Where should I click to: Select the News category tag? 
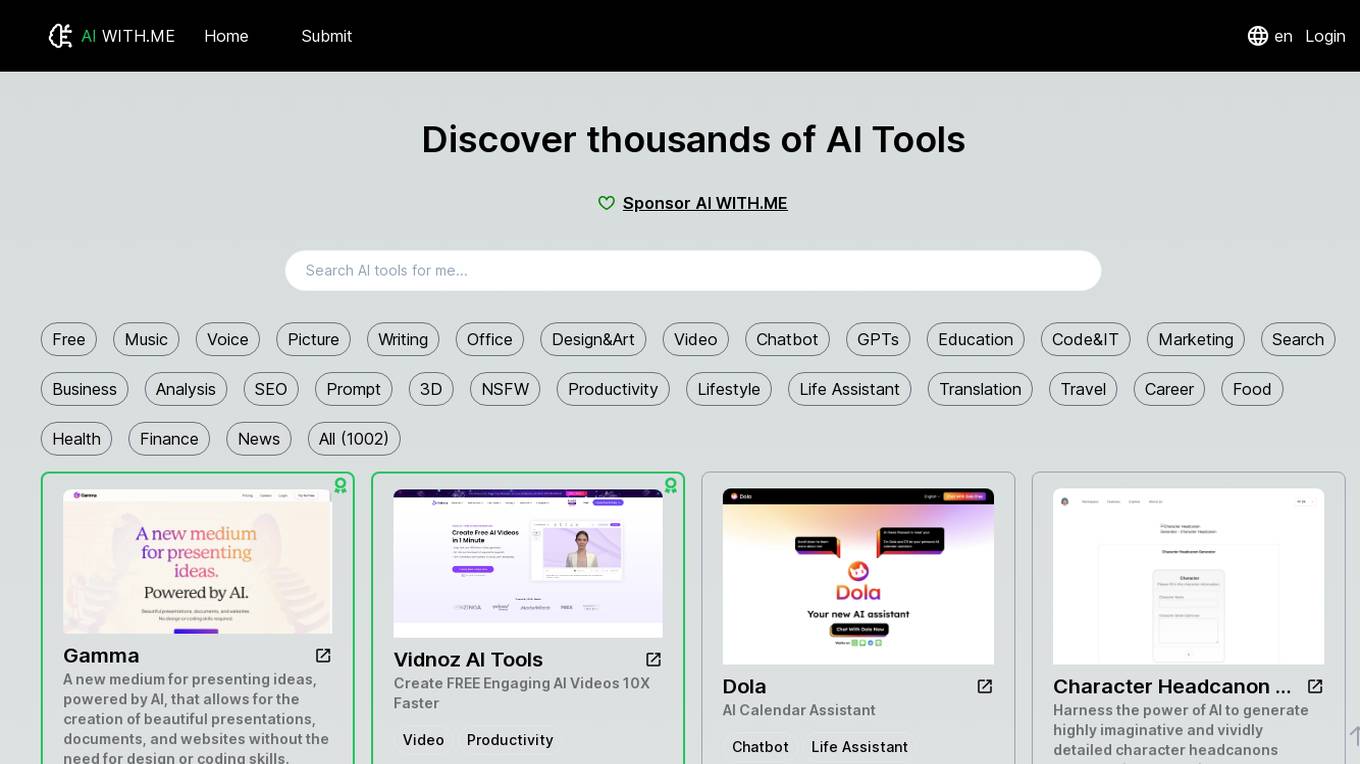259,439
